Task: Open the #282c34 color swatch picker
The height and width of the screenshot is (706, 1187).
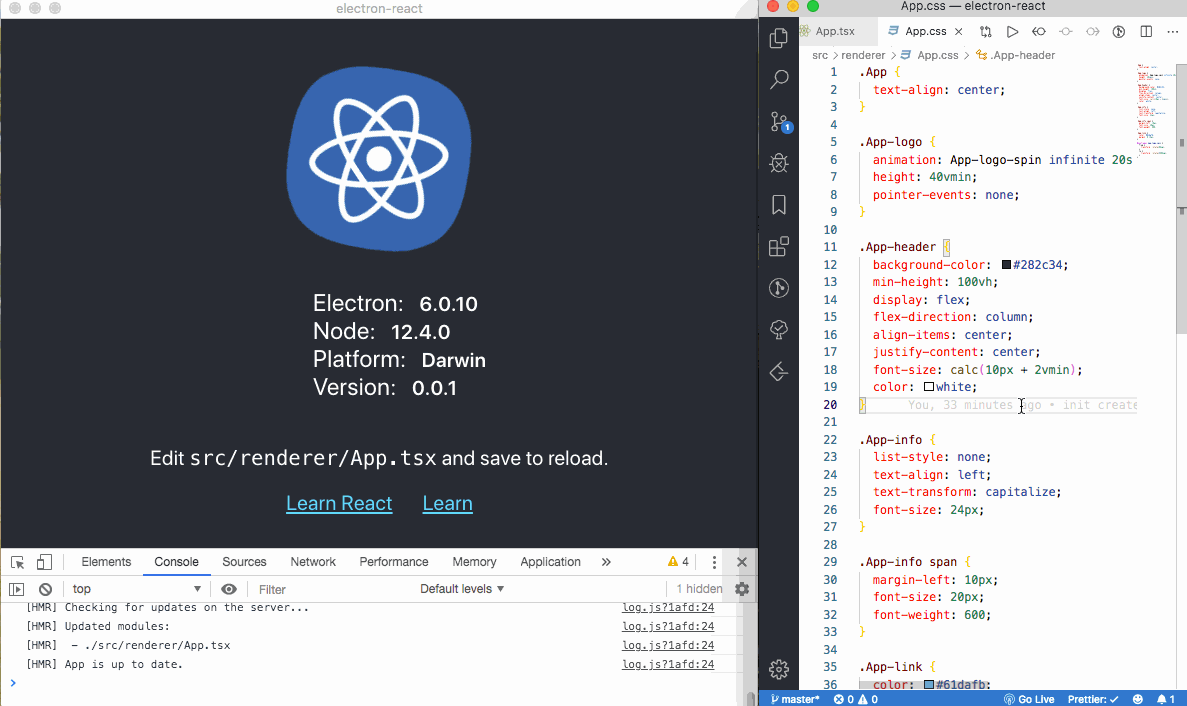Action: click(x=1006, y=265)
